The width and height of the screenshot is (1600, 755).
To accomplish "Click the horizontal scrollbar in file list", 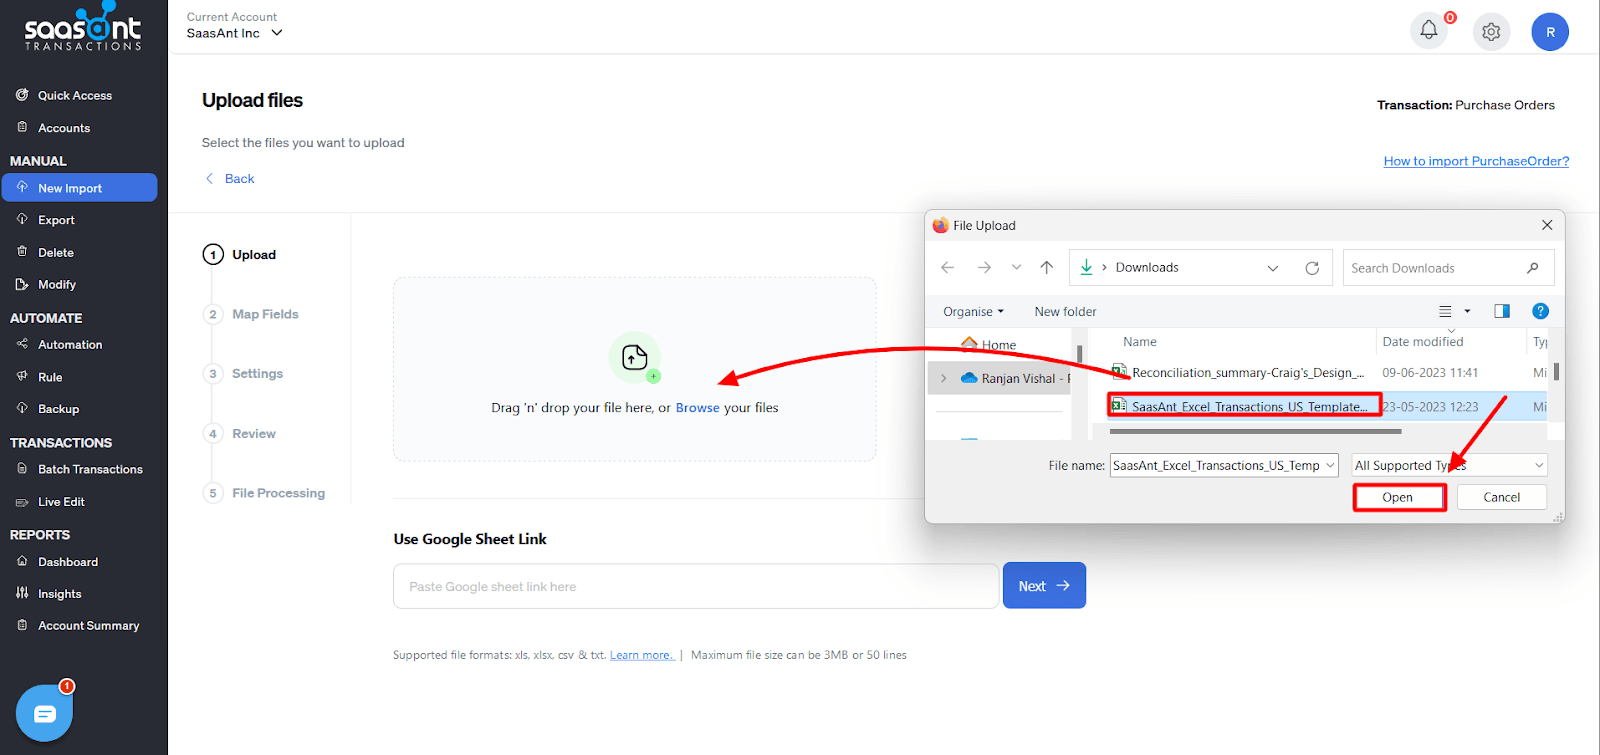I will (1255, 432).
